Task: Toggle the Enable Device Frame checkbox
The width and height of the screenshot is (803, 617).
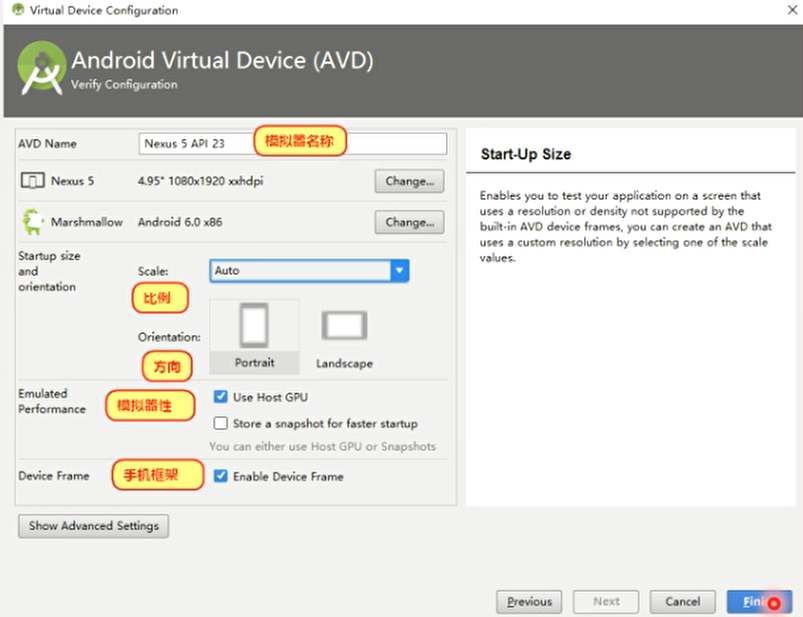Action: (221, 476)
